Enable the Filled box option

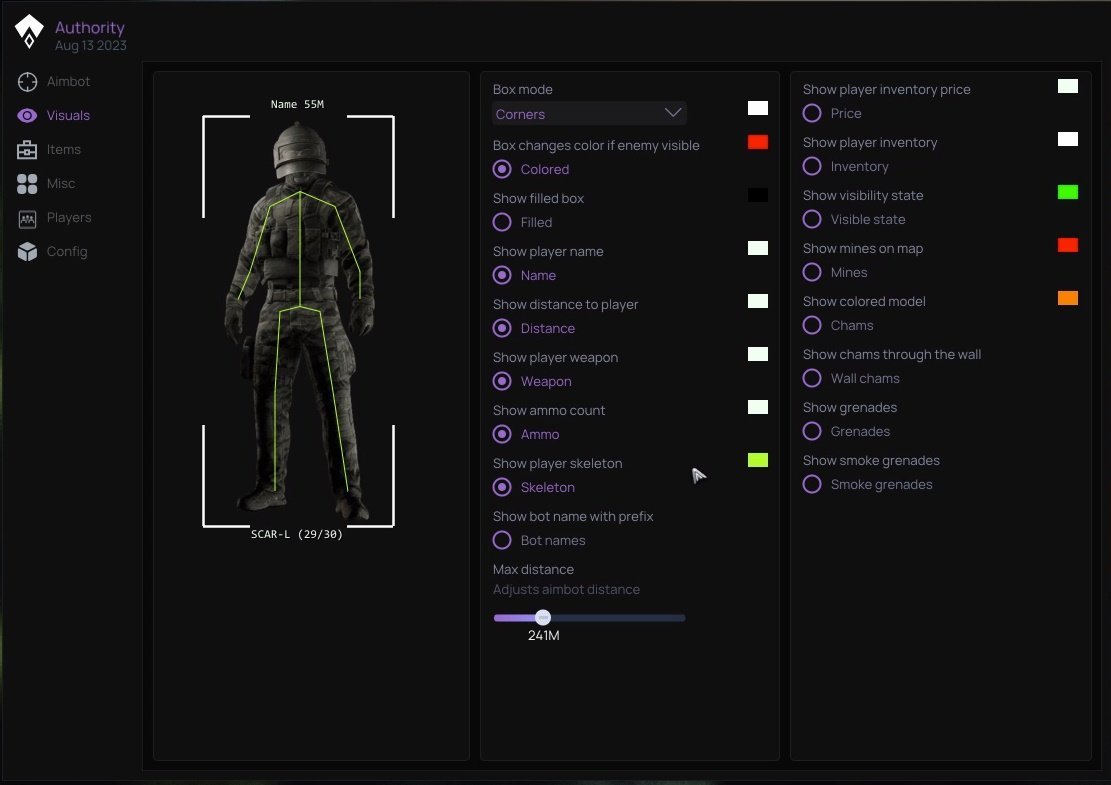pos(502,223)
